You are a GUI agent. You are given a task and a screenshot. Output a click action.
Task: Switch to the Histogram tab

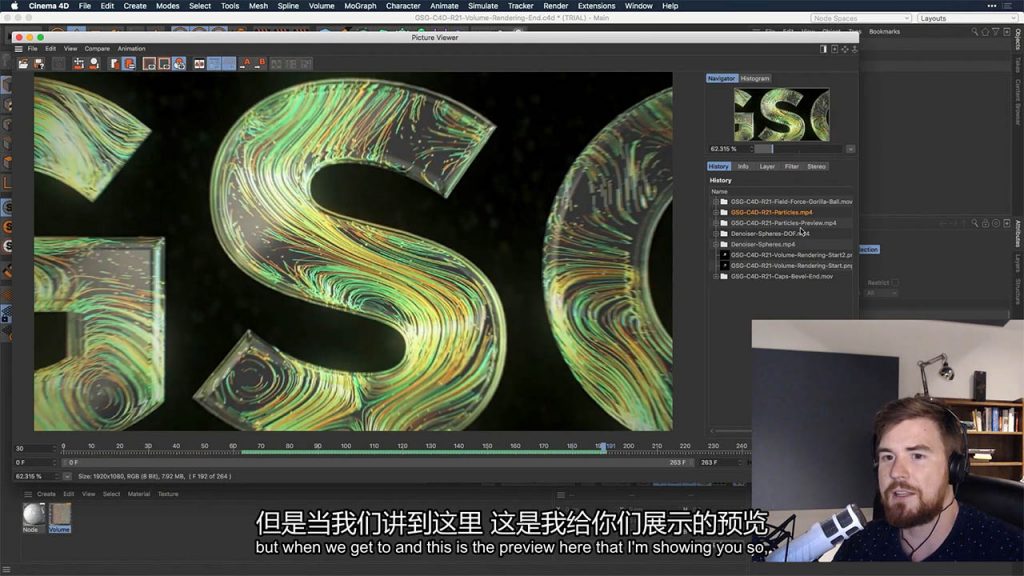(755, 78)
